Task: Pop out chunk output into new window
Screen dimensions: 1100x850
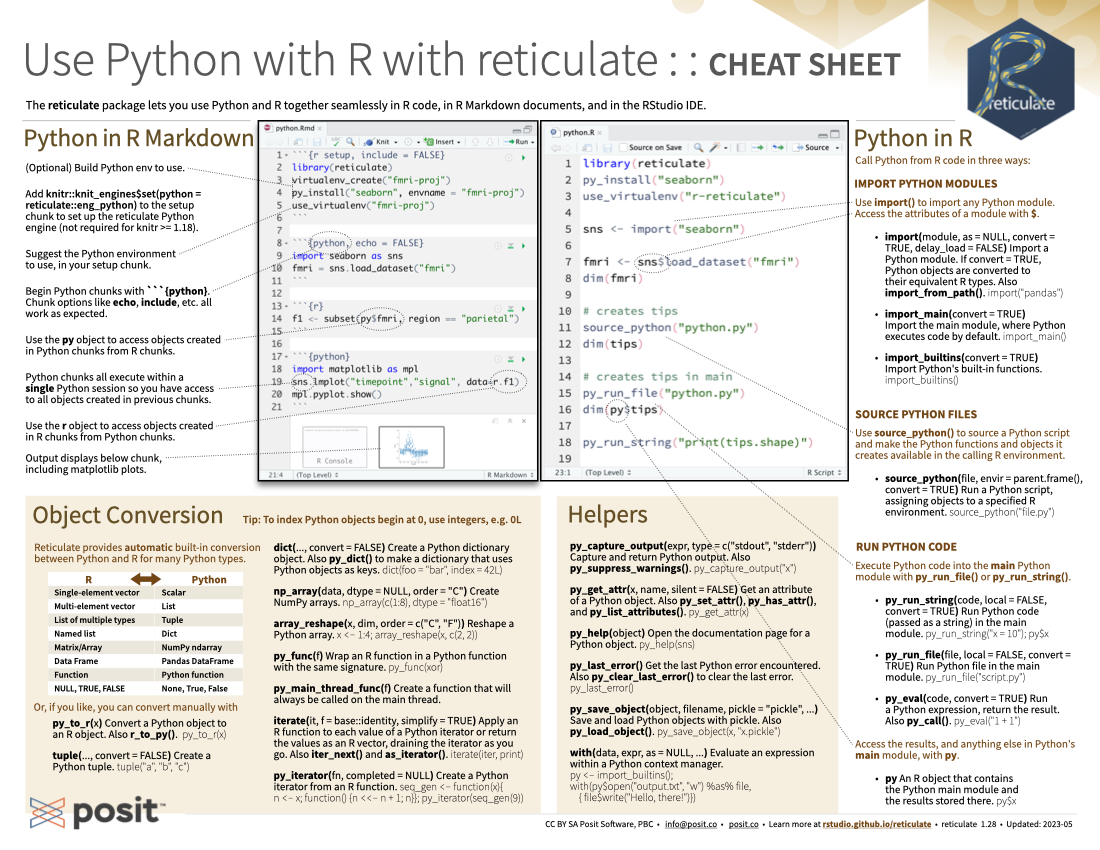Action: click(495, 421)
